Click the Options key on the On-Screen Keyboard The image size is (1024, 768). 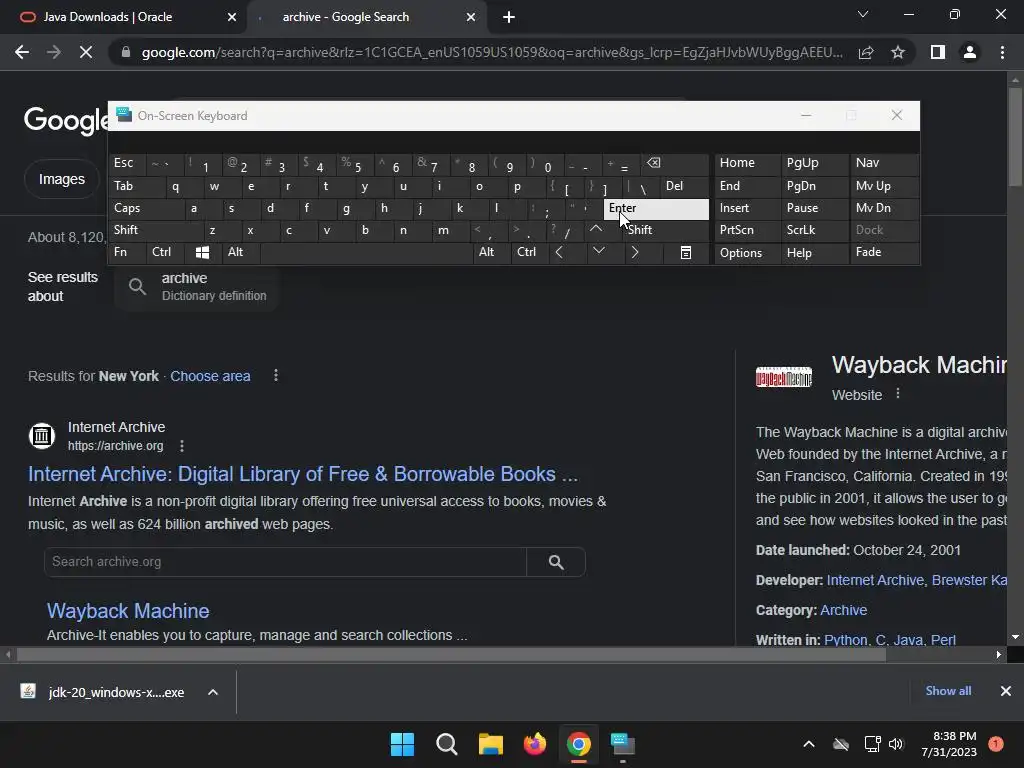(748, 253)
